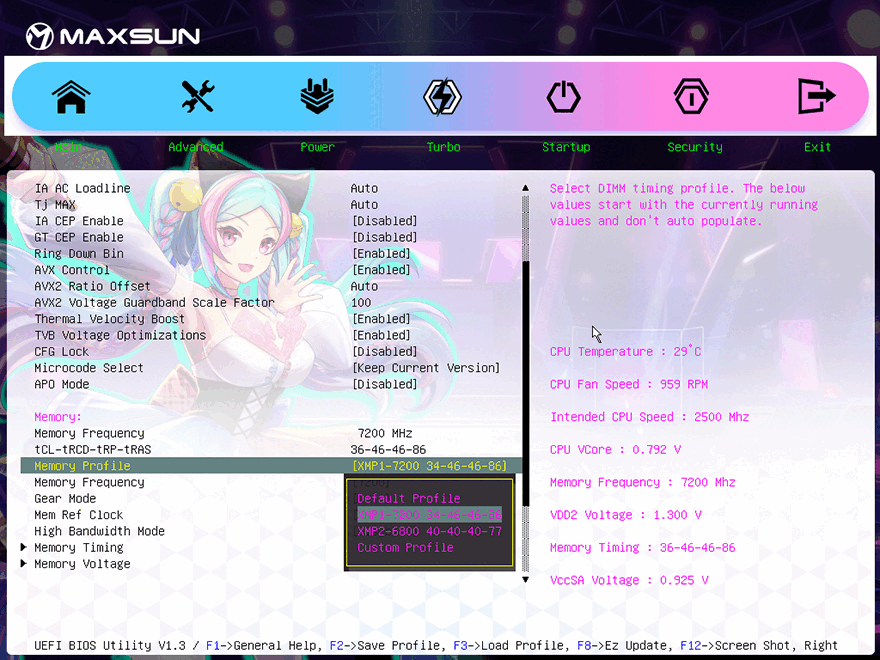The image size is (880, 660).
Task: Open Memory Profile XMP1-7200 value dropdown
Action: click(429, 466)
